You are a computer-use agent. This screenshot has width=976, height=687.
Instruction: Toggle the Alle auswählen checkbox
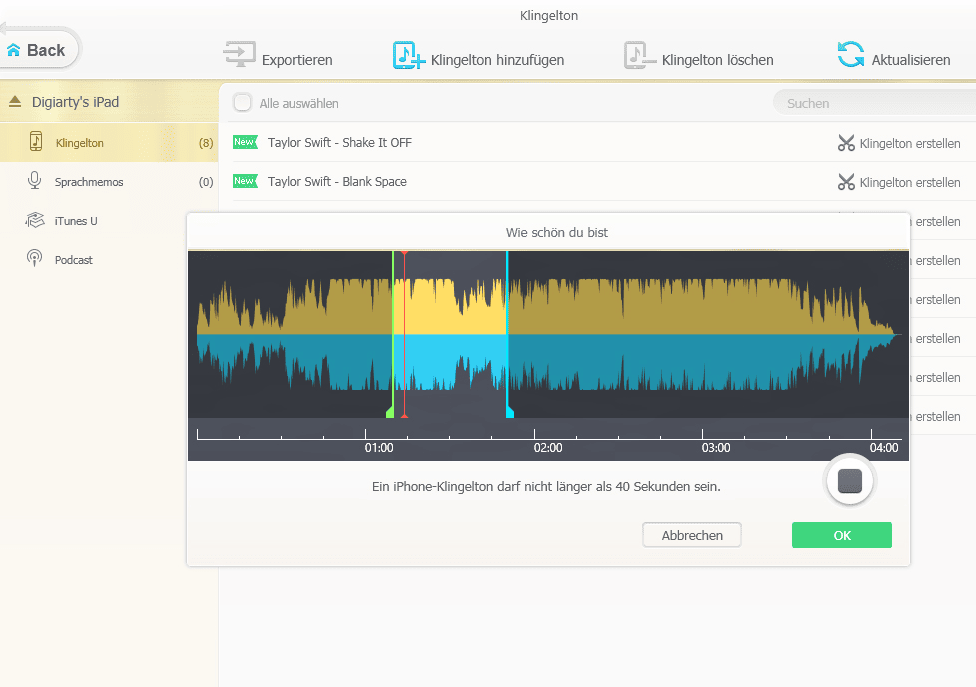tap(242, 103)
